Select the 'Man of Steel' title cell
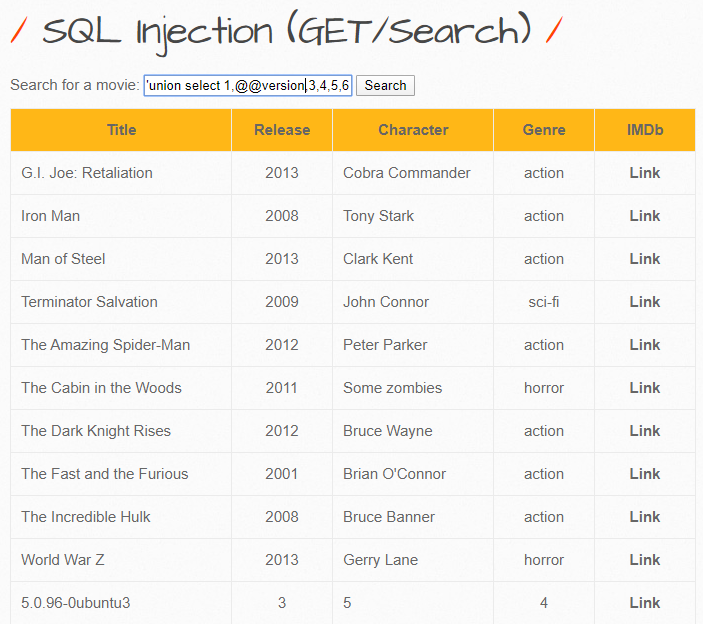This screenshot has height=624, width=703. [x=121, y=259]
